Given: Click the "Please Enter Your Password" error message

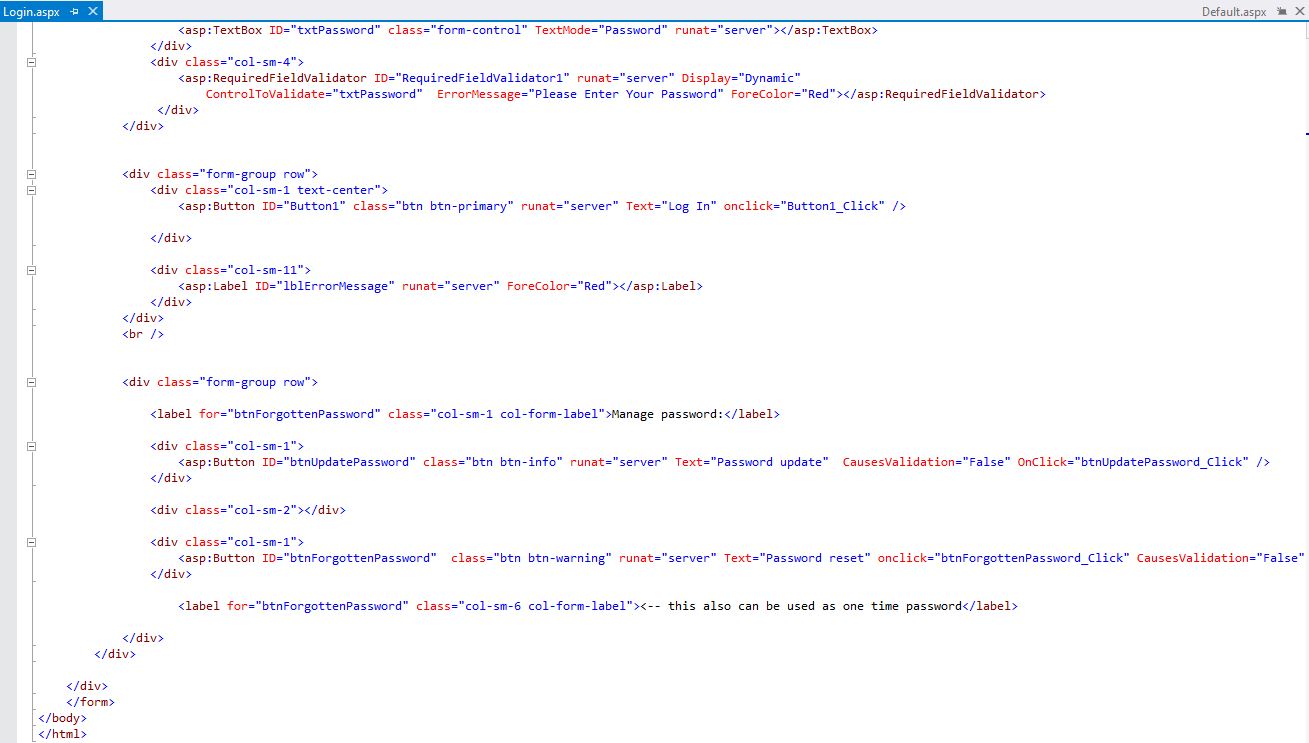Looking at the screenshot, I should pos(625,94).
